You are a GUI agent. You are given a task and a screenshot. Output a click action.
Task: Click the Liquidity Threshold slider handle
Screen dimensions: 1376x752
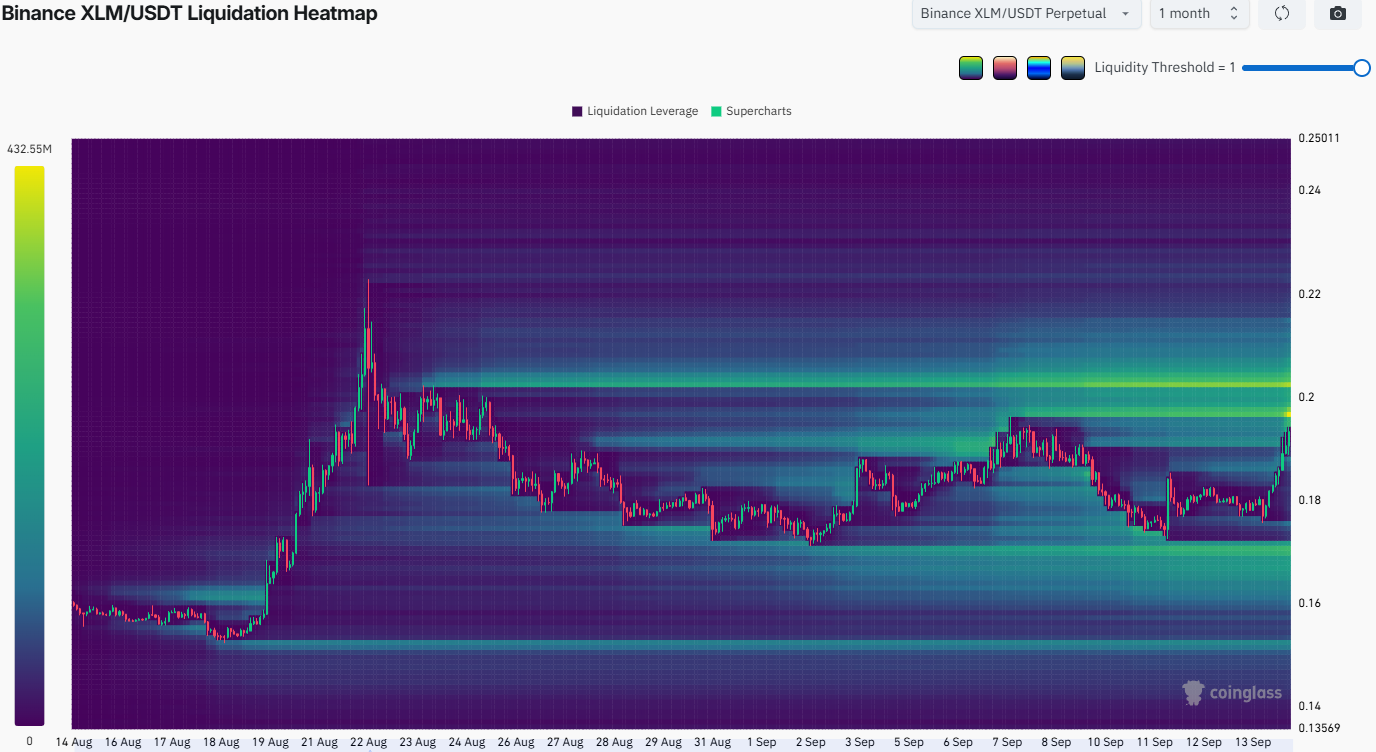point(1361,68)
